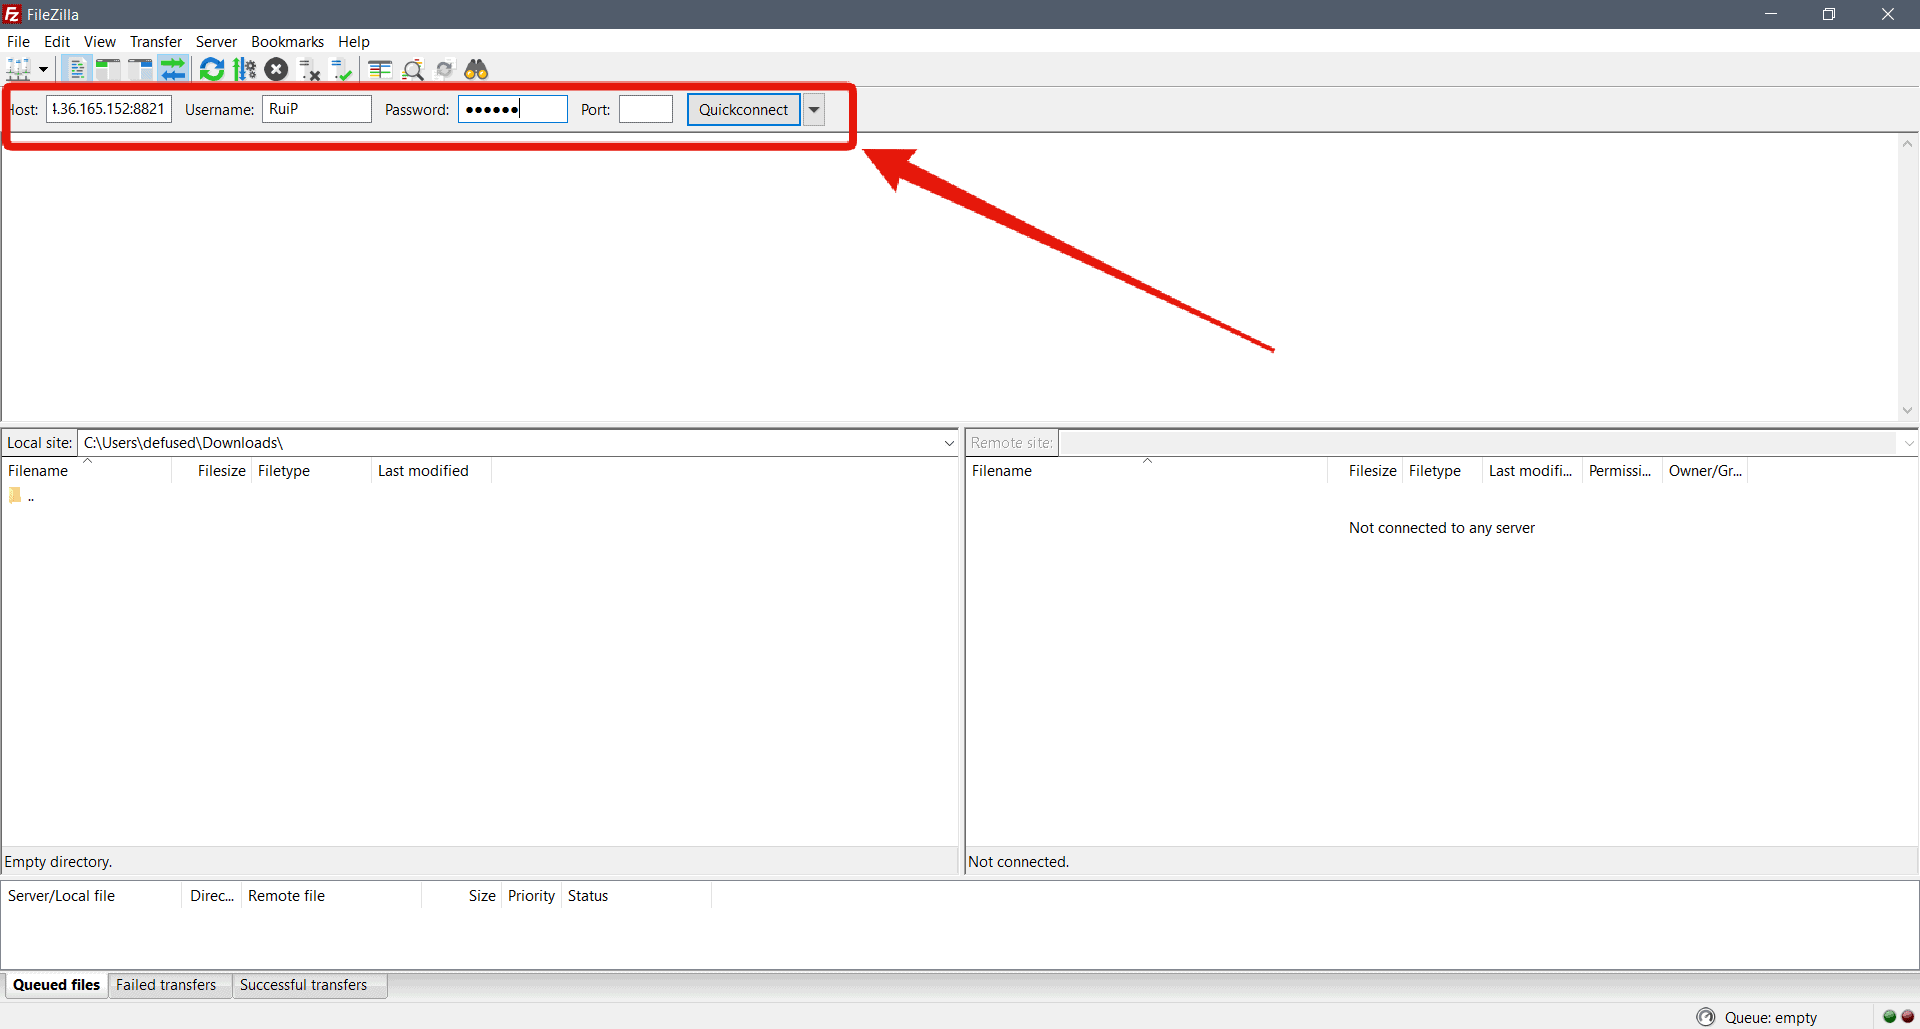1920x1029 pixels.
Task: Reconnect to last server icon
Action: pos(342,69)
